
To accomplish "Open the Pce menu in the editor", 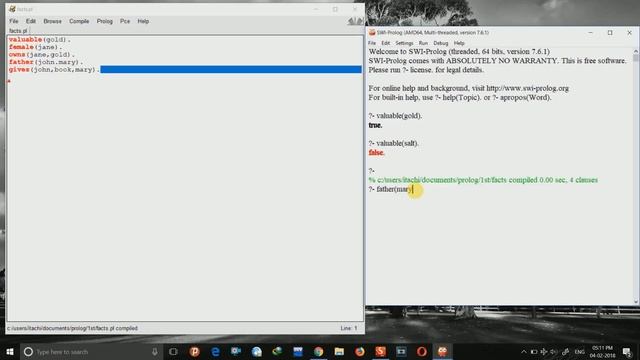I will [x=125, y=21].
